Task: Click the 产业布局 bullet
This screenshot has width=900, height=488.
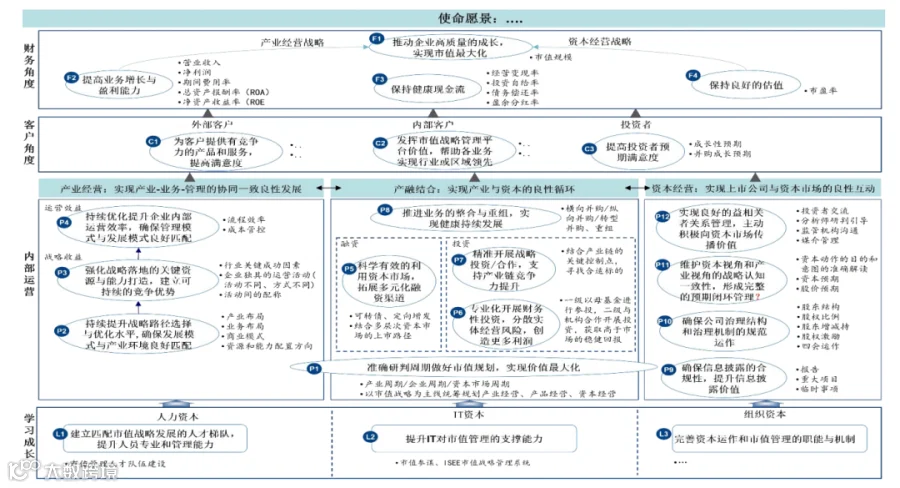Action: pyautogui.click(x=243, y=316)
